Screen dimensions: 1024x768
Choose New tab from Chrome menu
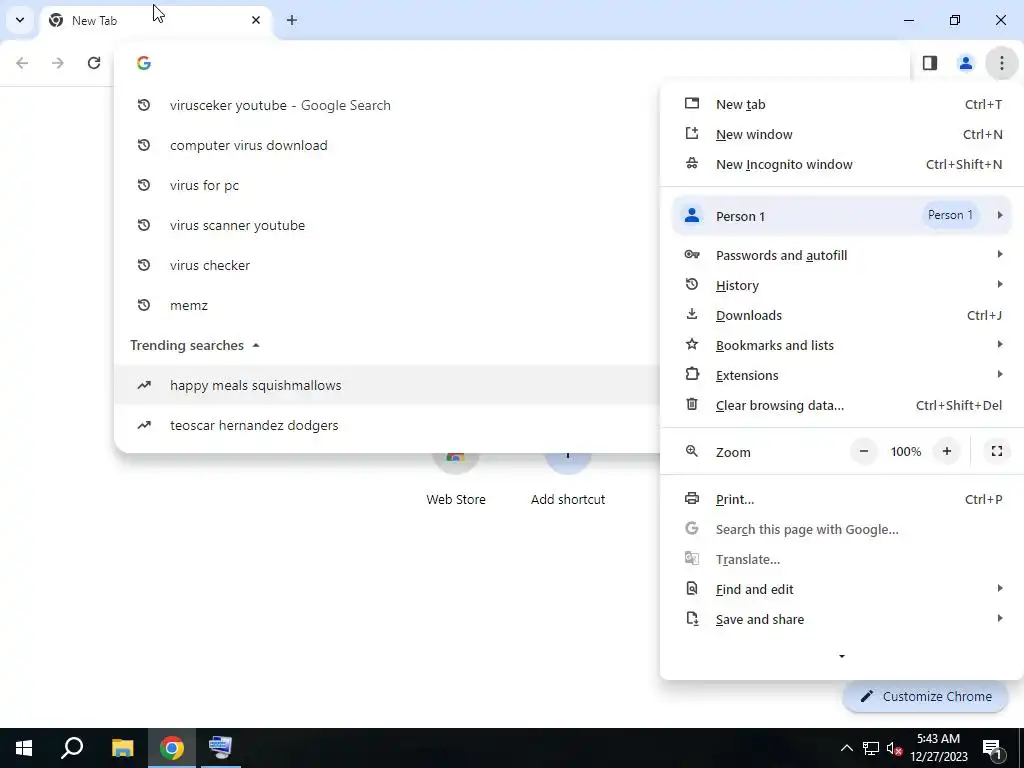[842, 104]
